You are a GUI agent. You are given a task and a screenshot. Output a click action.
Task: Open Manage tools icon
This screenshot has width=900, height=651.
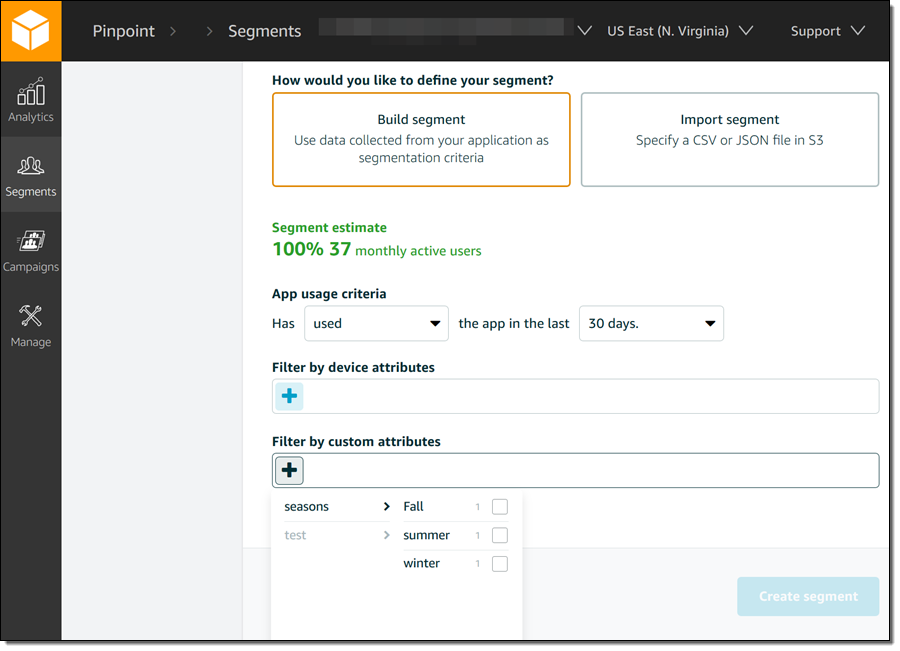(31, 318)
